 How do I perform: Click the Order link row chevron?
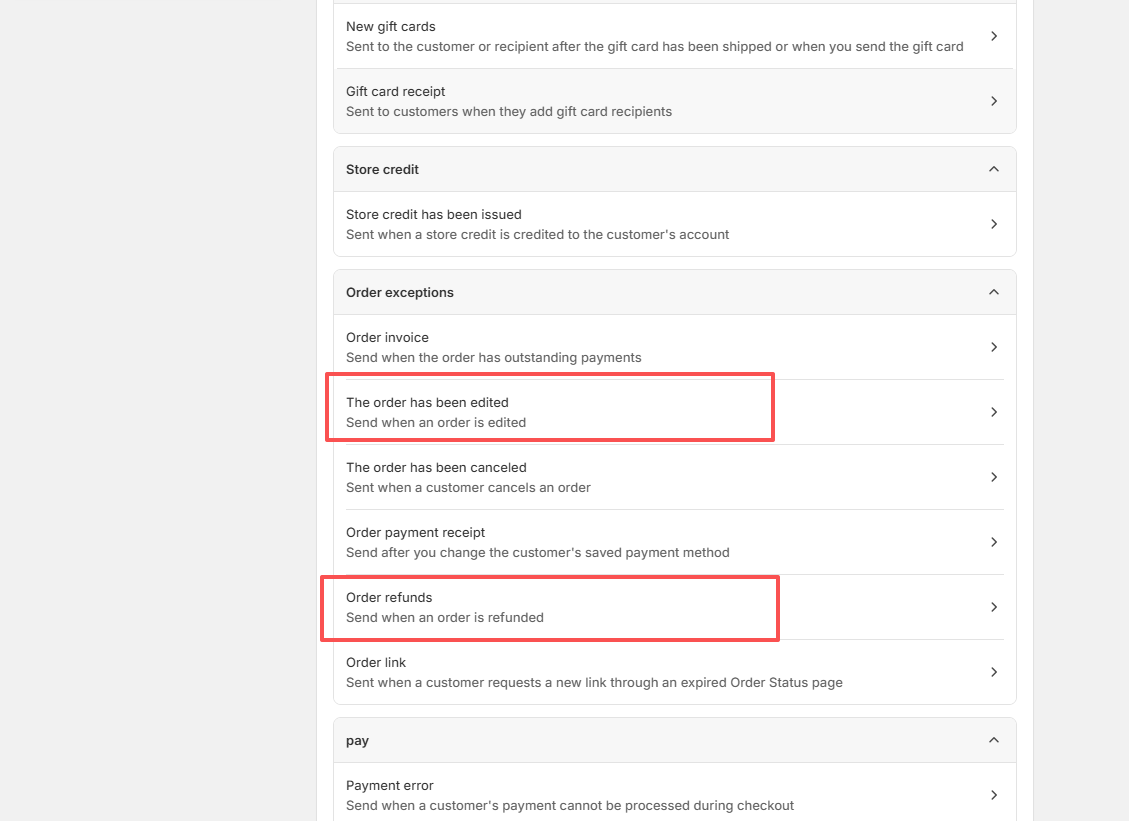coord(993,672)
